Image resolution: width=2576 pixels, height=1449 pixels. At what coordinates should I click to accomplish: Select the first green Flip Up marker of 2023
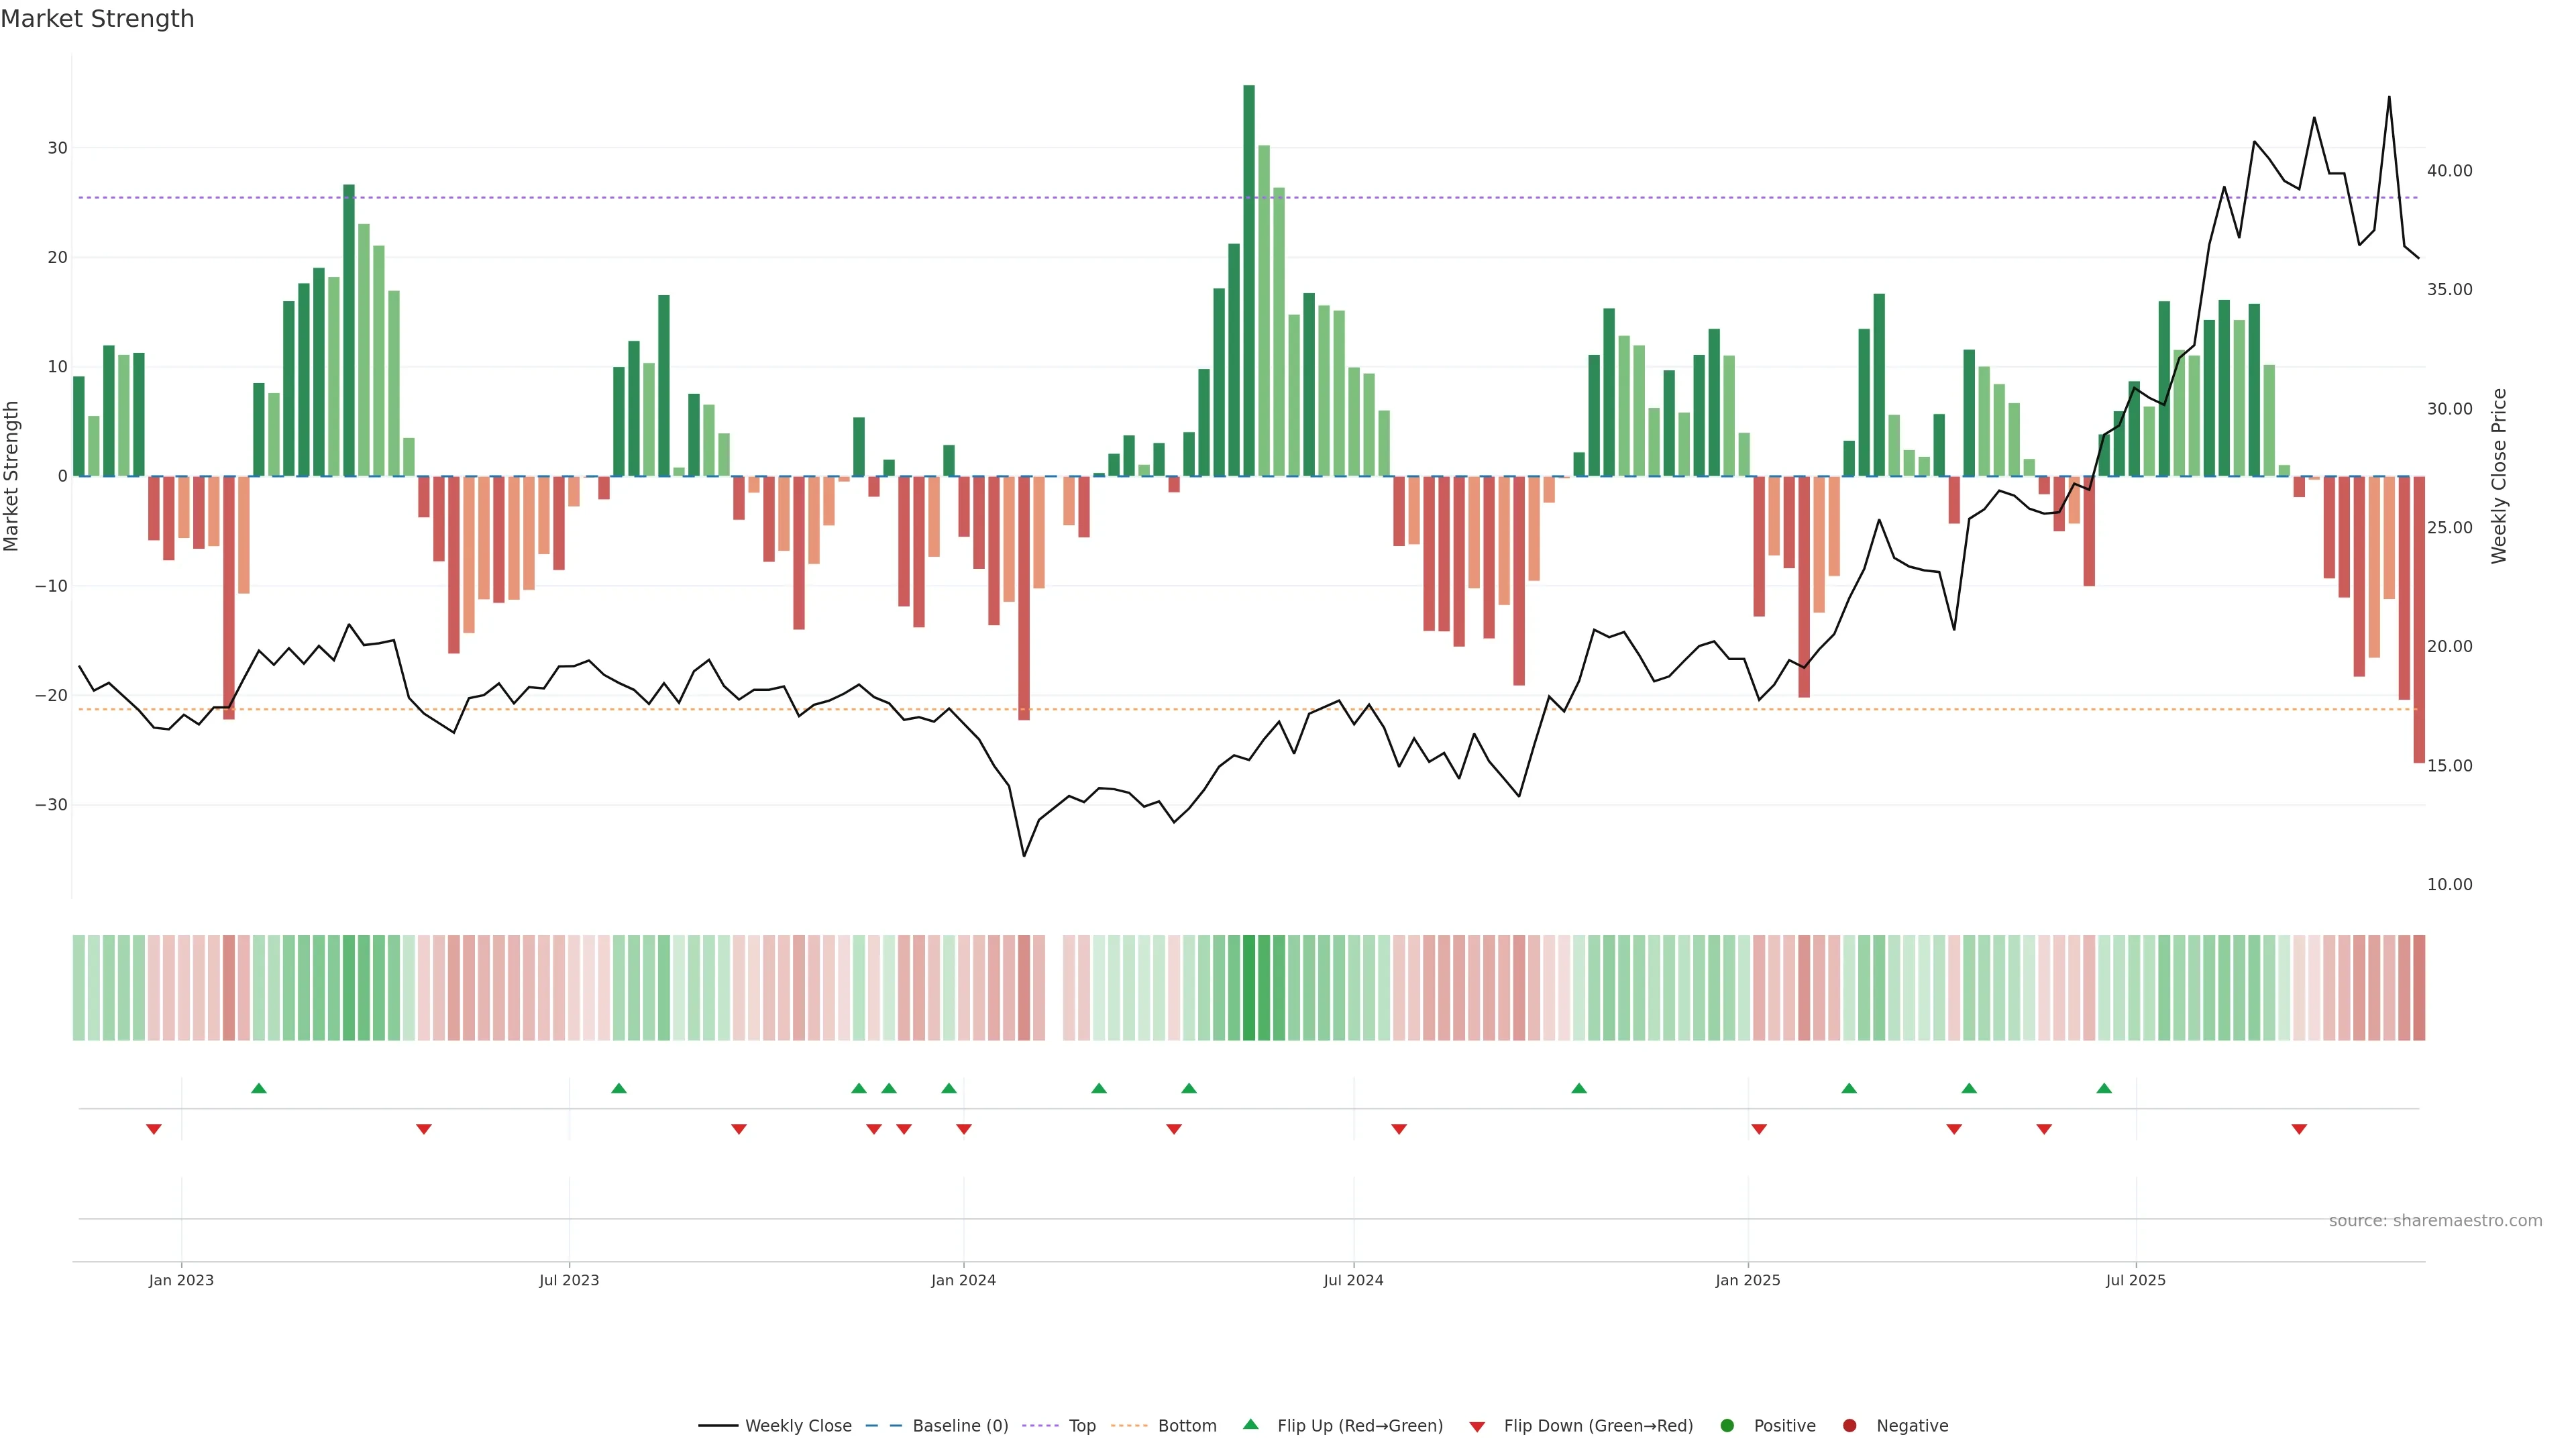[x=259, y=1088]
